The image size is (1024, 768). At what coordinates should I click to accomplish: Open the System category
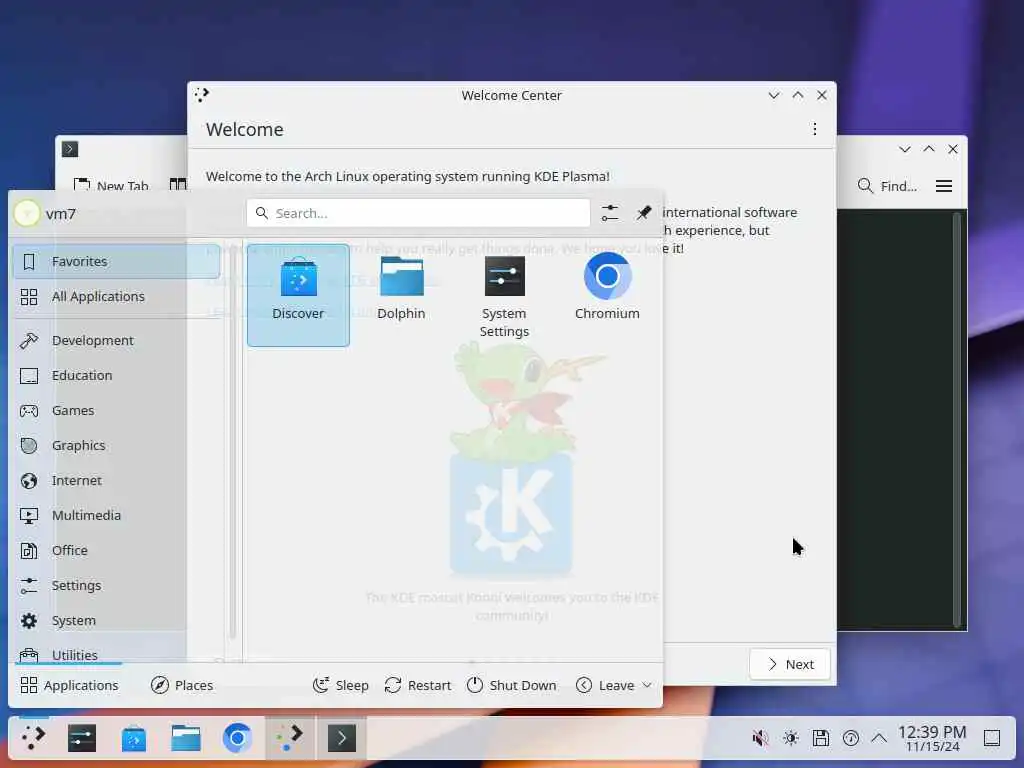point(116,620)
